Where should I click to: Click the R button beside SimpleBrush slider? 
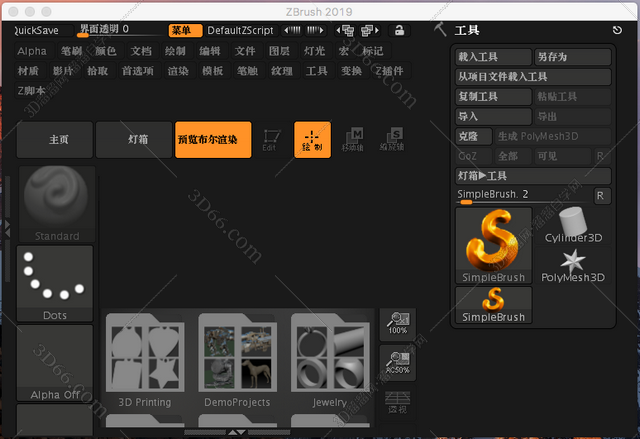602,196
